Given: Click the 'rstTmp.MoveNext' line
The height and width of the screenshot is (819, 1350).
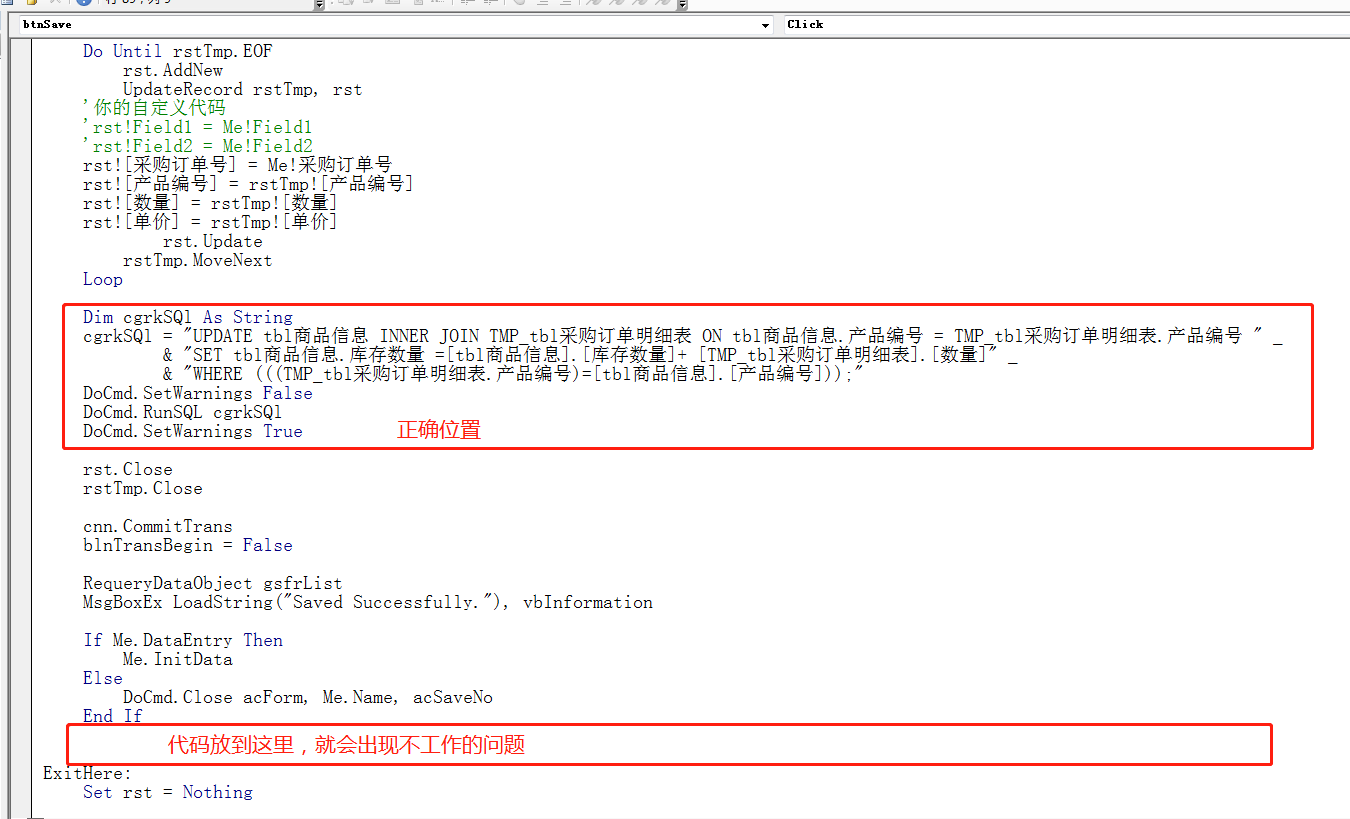Looking at the screenshot, I should 198,260.
